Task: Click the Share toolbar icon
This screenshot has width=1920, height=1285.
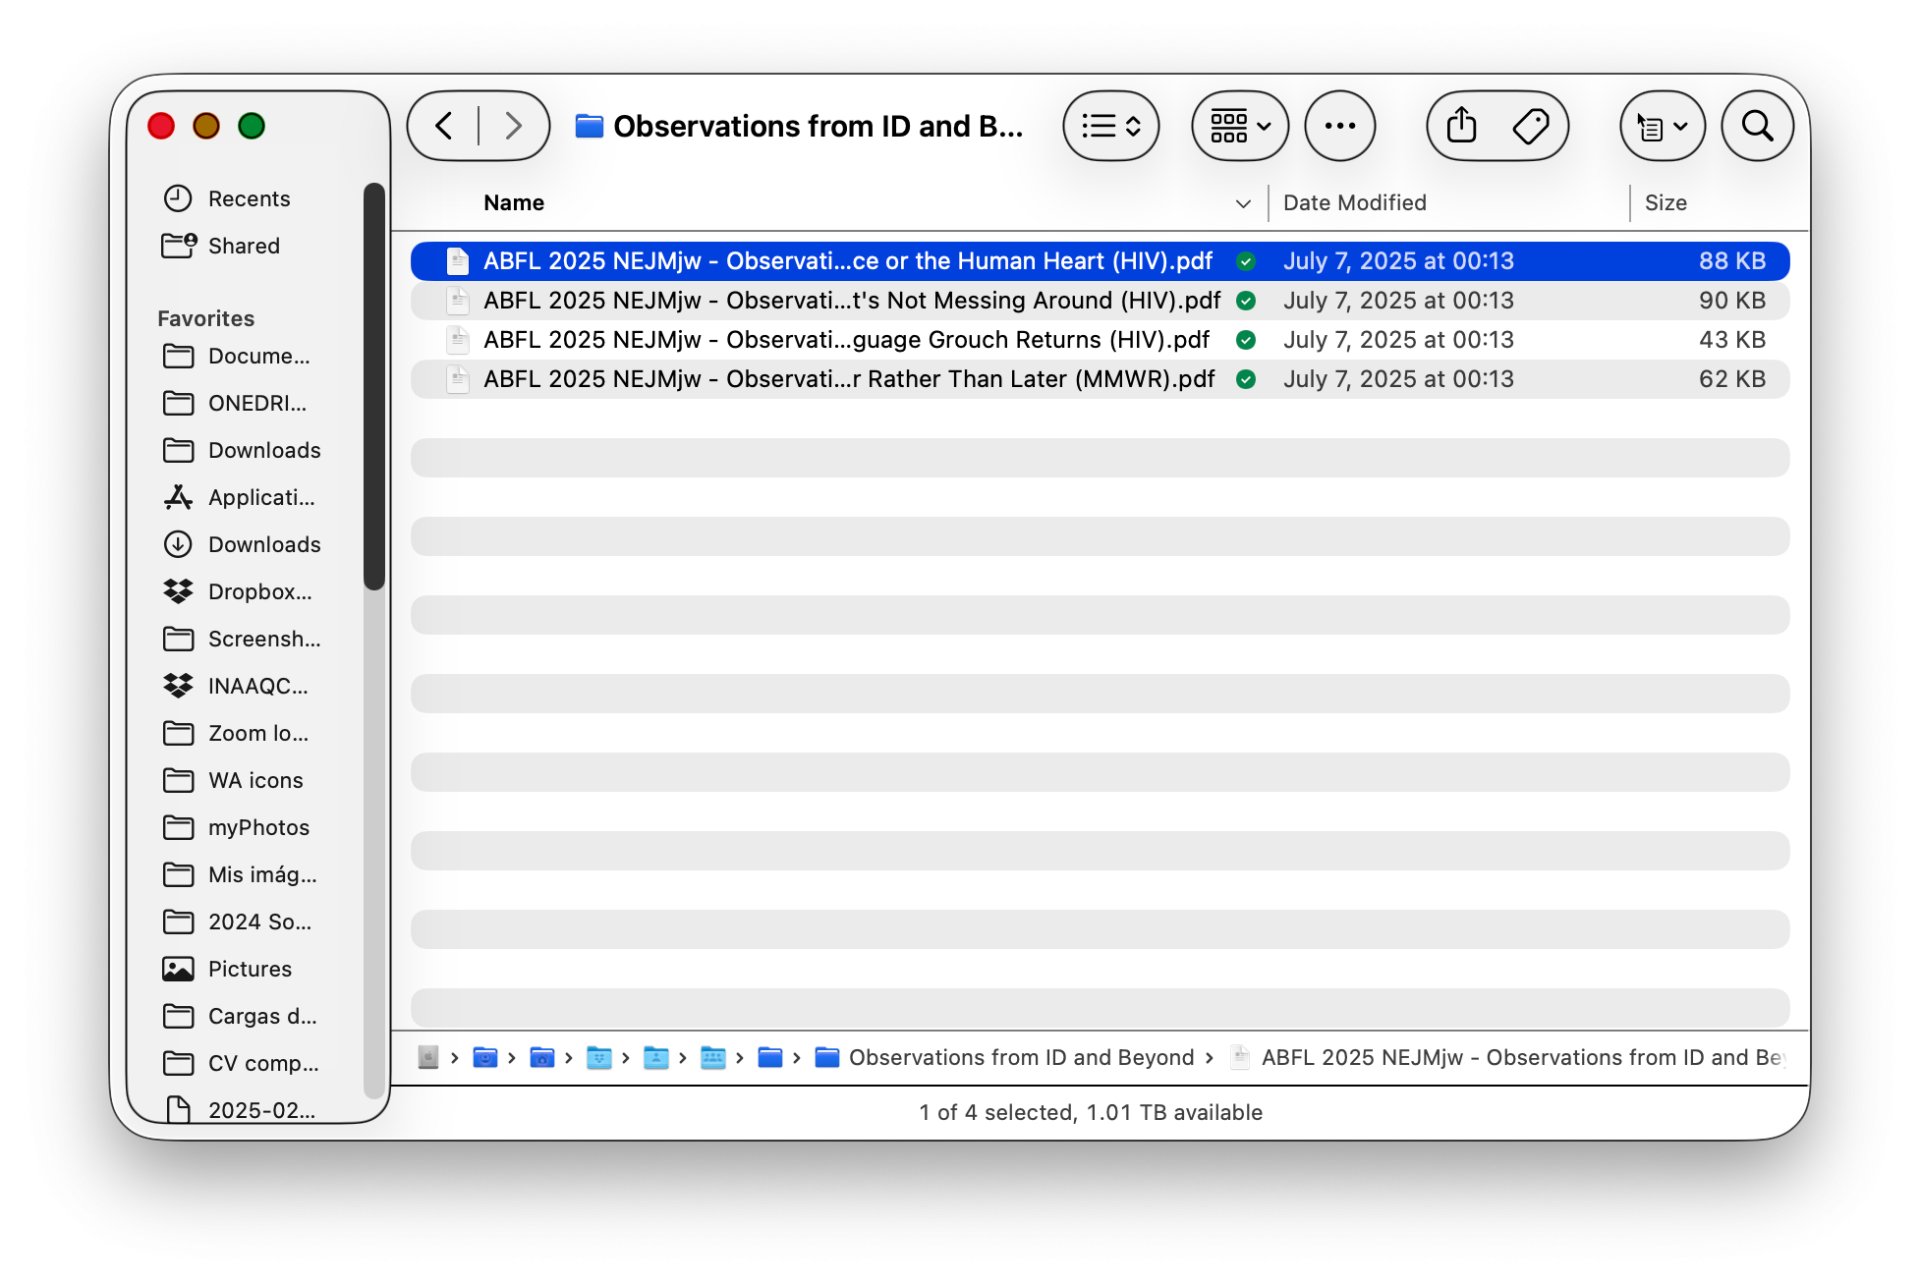Action: click(x=1461, y=126)
